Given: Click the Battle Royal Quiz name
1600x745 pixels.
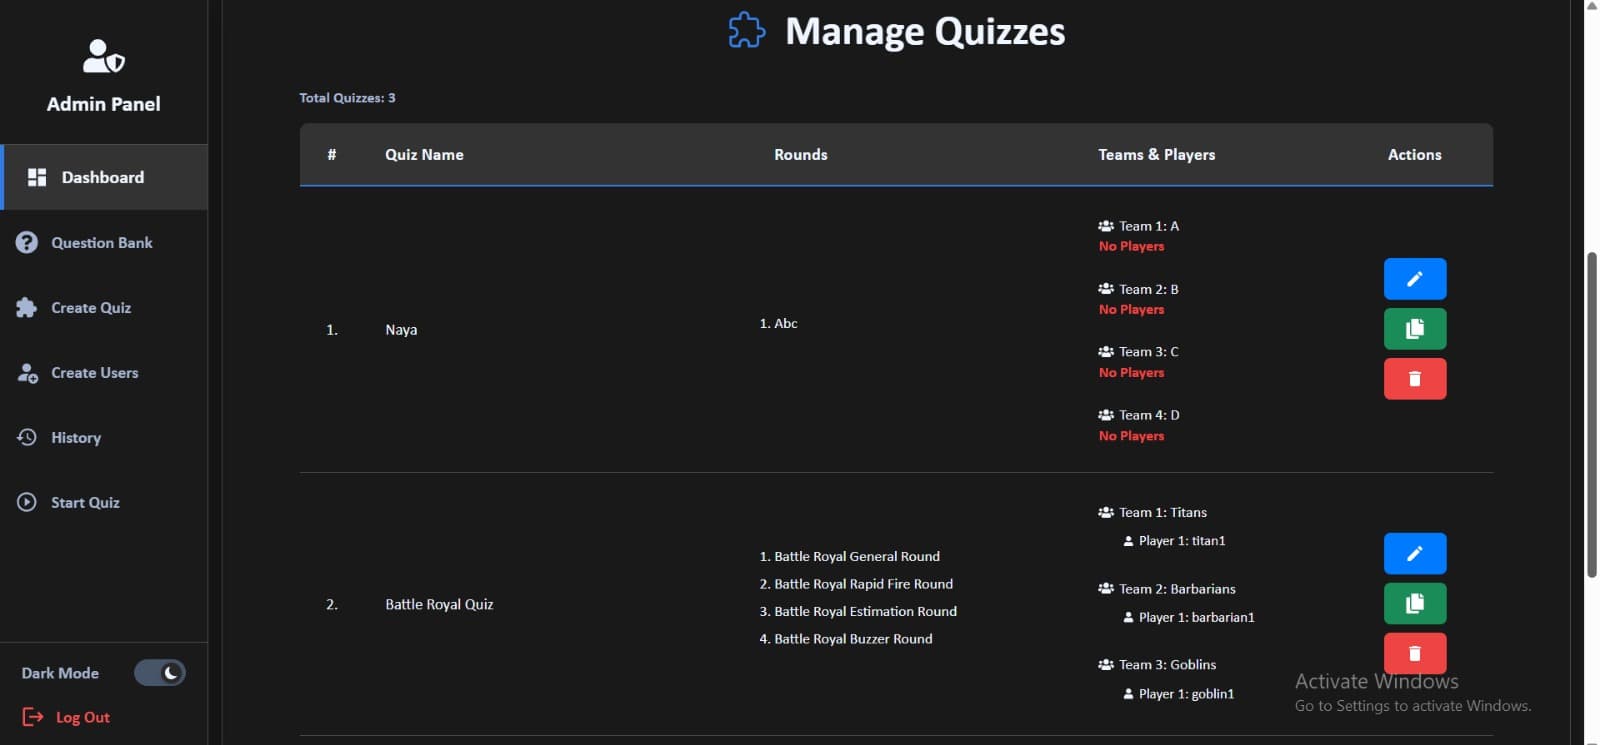Looking at the screenshot, I should [x=439, y=604].
